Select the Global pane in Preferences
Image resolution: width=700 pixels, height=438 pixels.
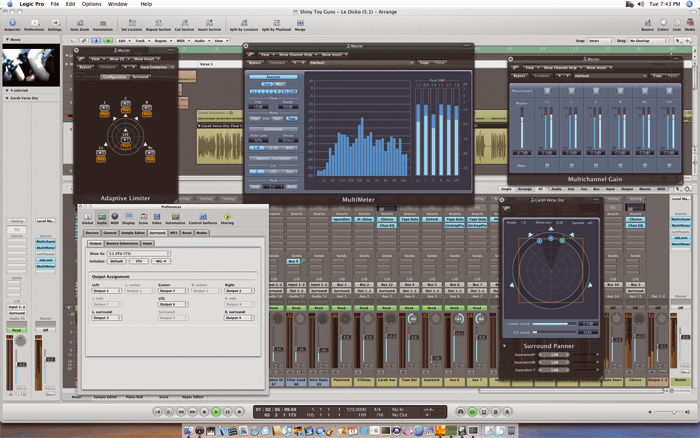(x=88, y=218)
